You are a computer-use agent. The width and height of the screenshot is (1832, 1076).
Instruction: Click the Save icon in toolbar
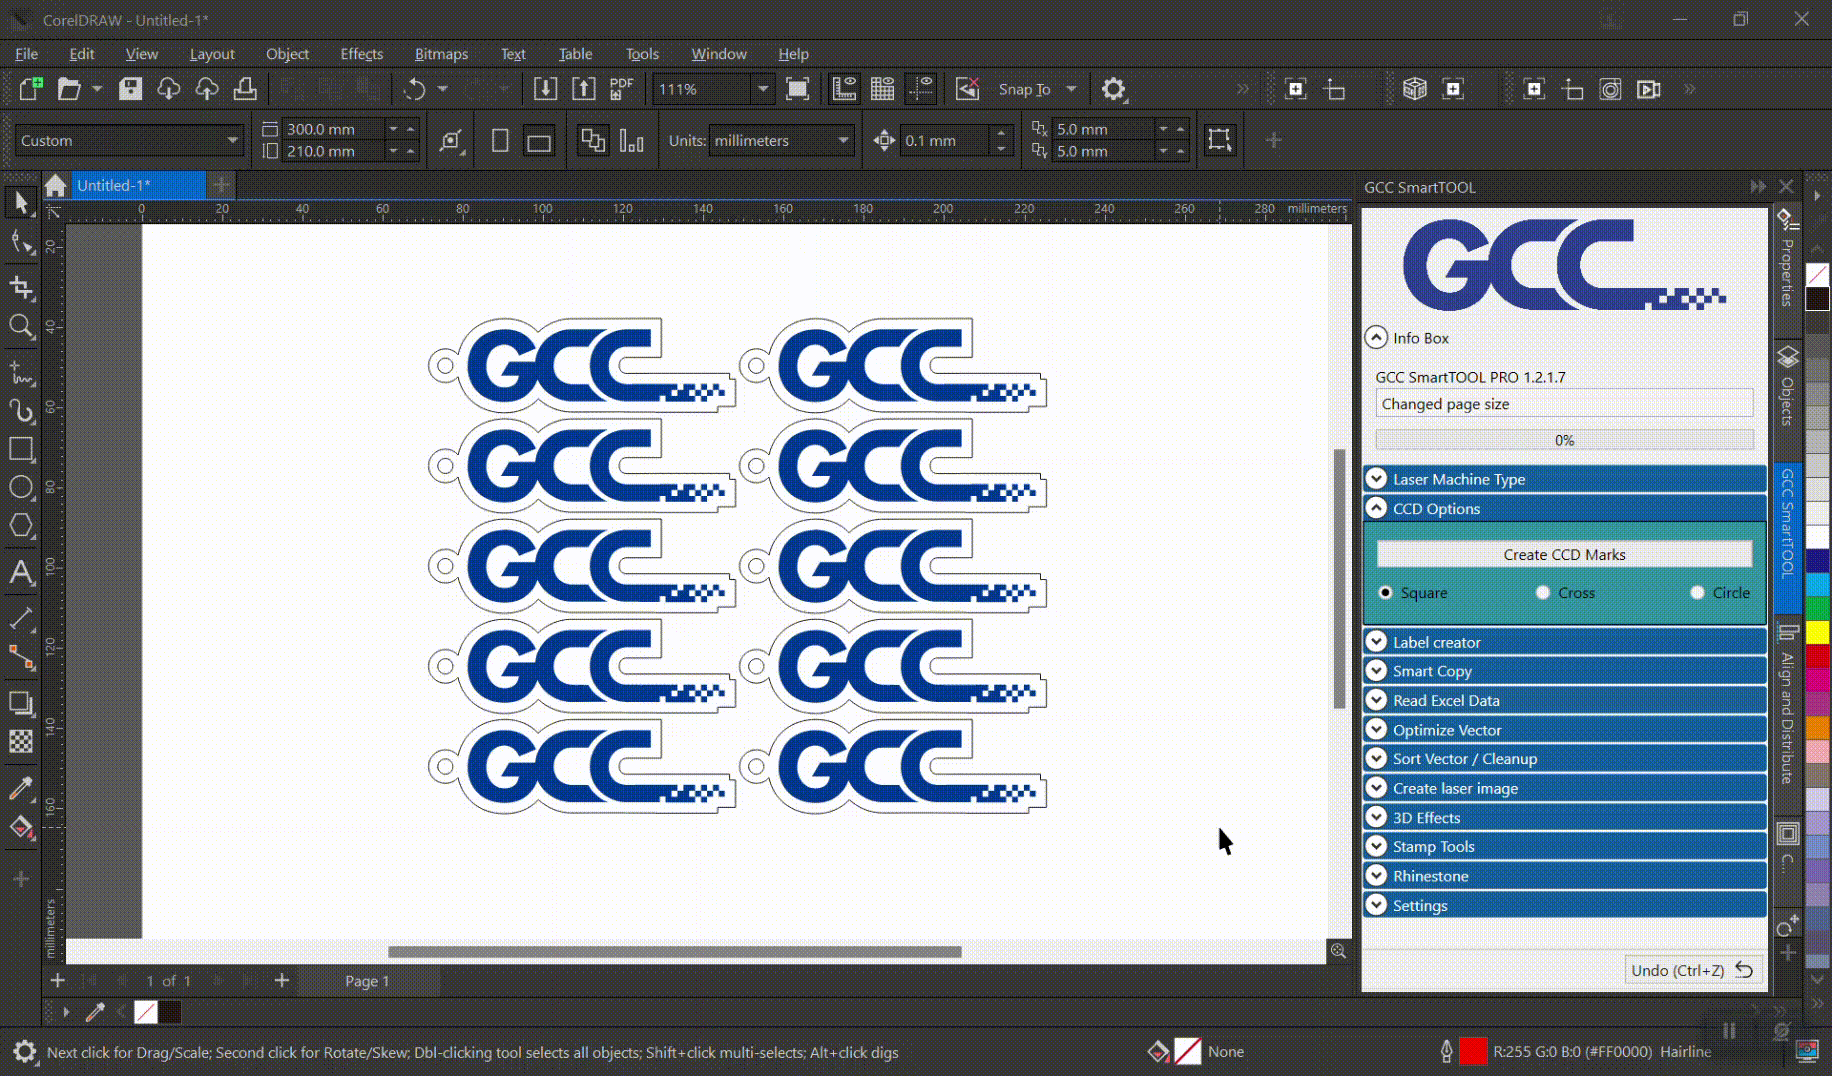(130, 89)
